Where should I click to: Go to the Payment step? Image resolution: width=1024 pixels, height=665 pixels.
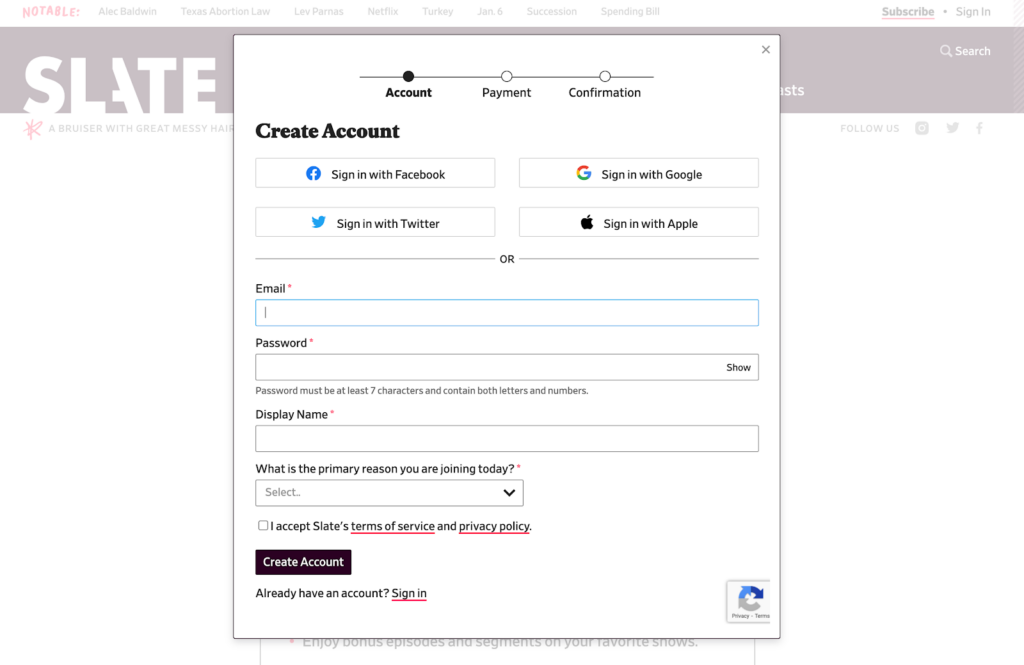507,77
